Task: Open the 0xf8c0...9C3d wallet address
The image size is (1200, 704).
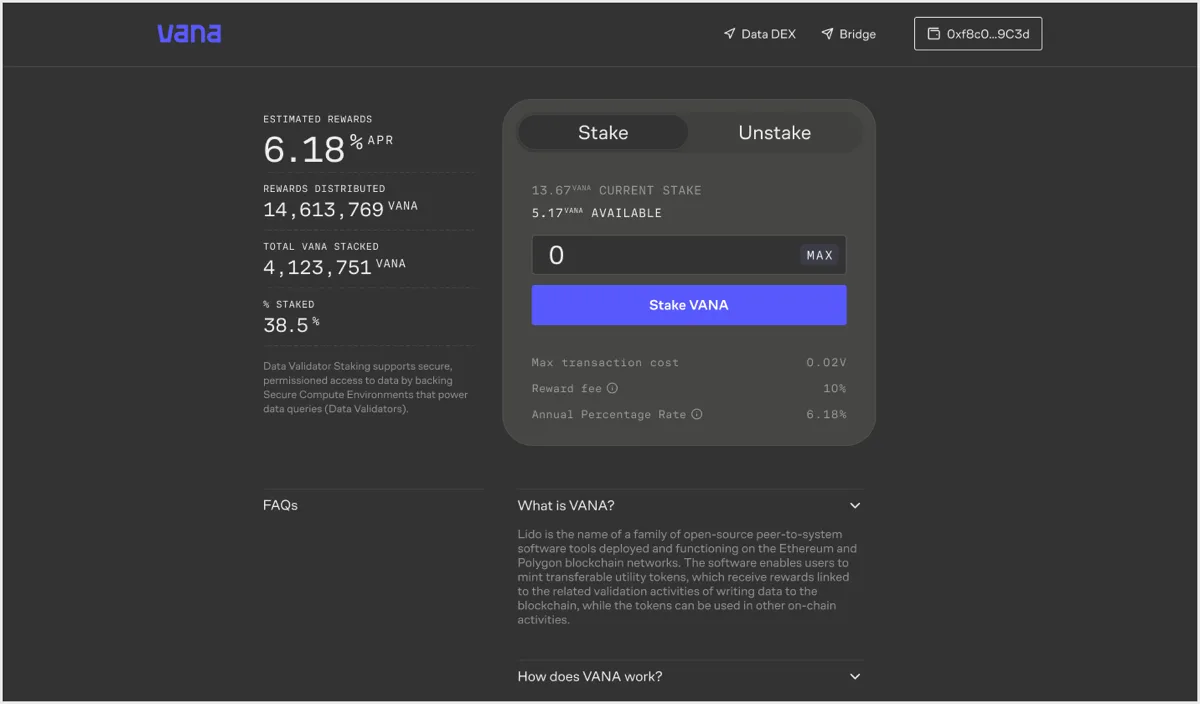Action: coord(988,34)
